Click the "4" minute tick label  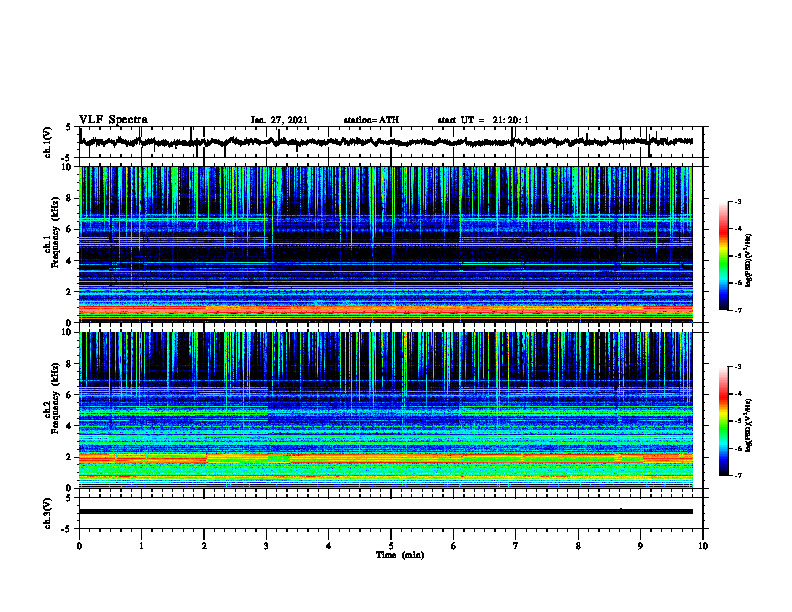point(329,546)
